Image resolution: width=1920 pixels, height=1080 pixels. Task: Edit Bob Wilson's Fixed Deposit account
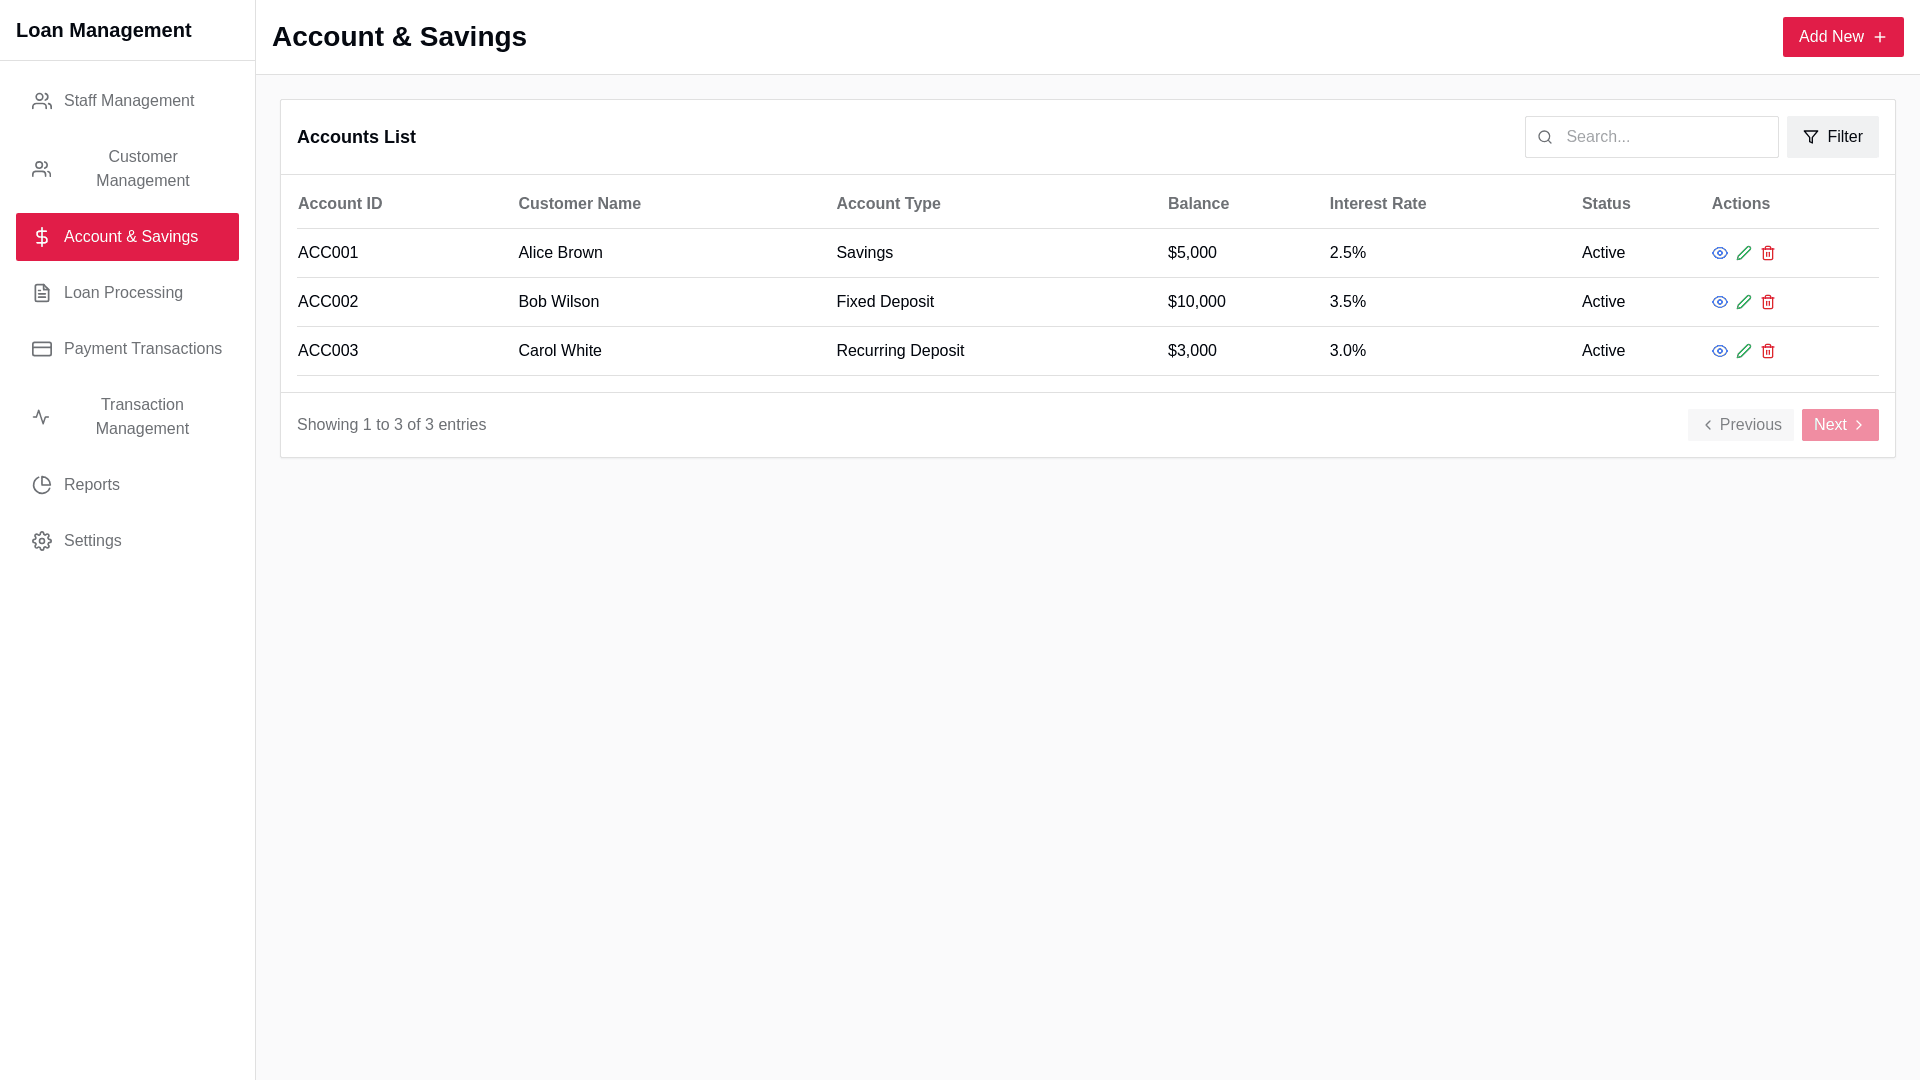pyautogui.click(x=1743, y=302)
